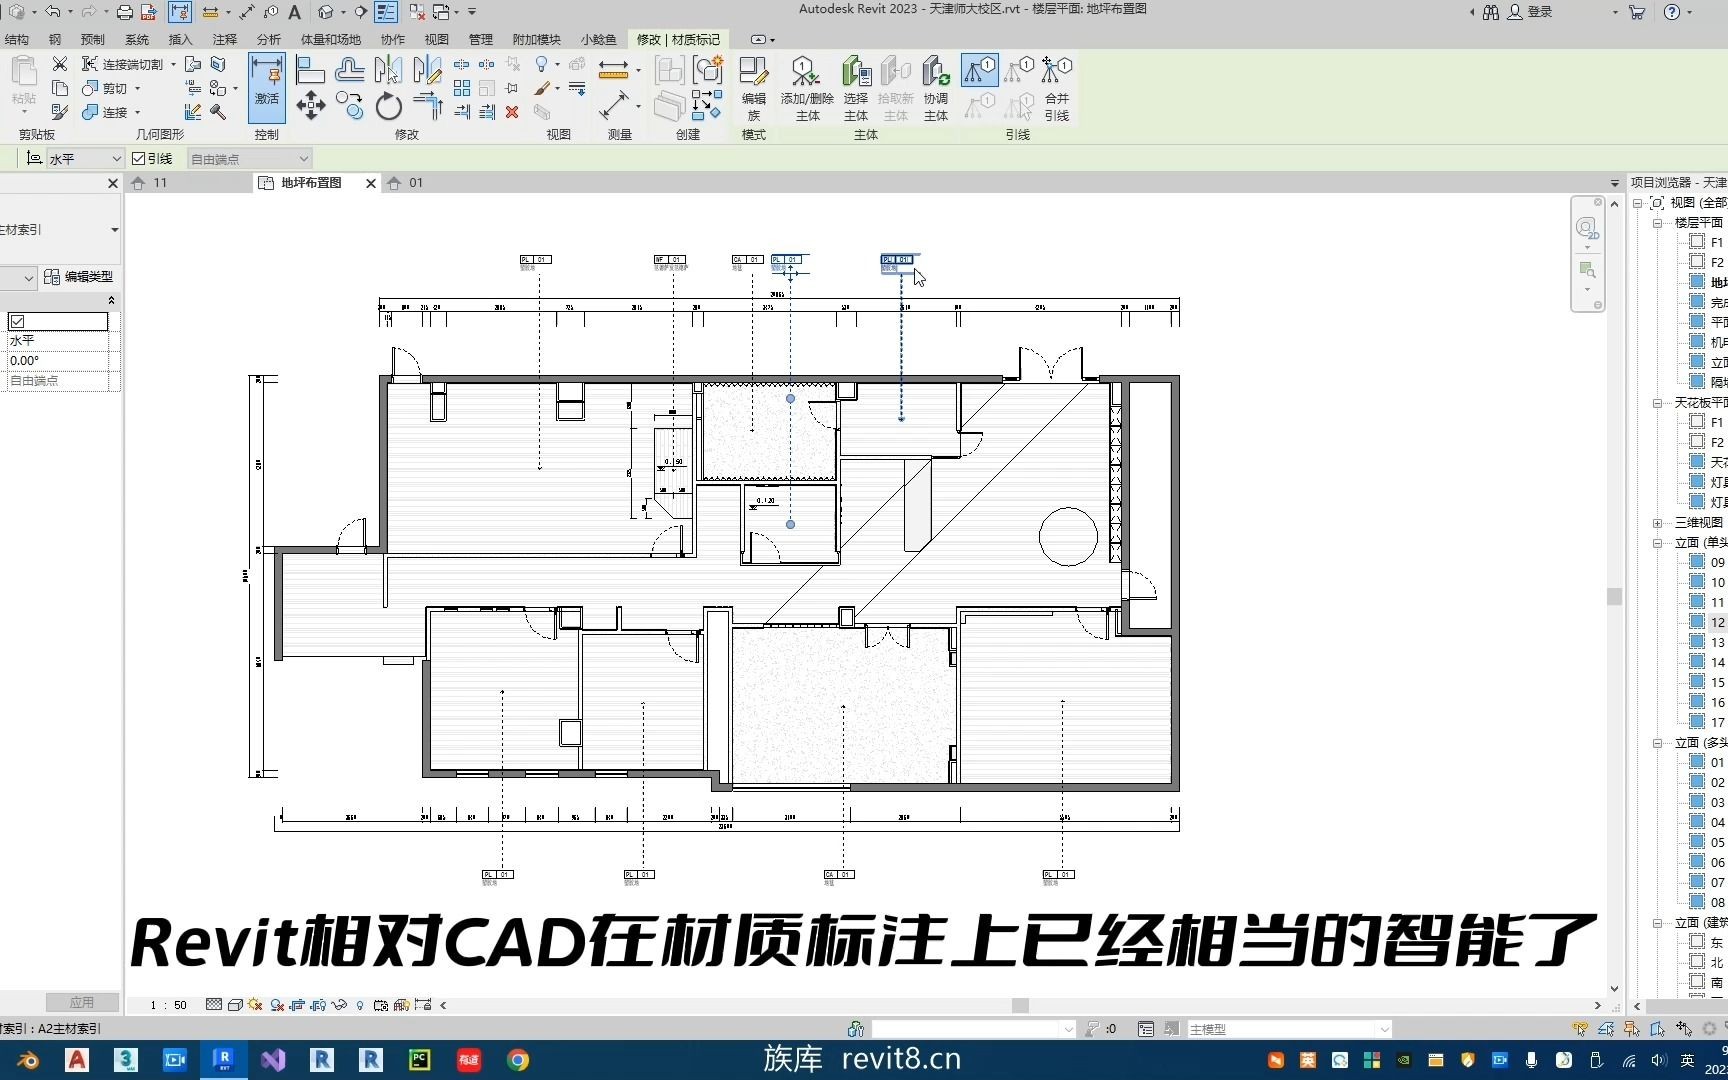
Task: Click Merge Leaders (合并引线) icon
Action: tap(1057, 88)
